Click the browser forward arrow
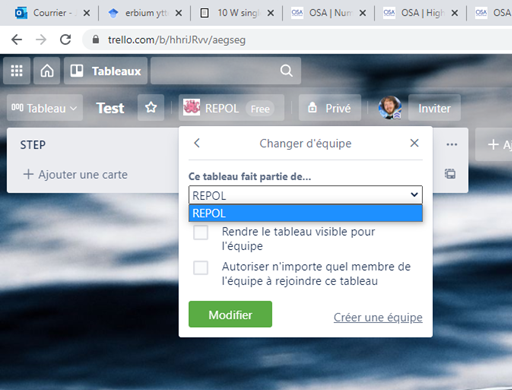Viewport: 512px width, 390px height. pos(41,40)
